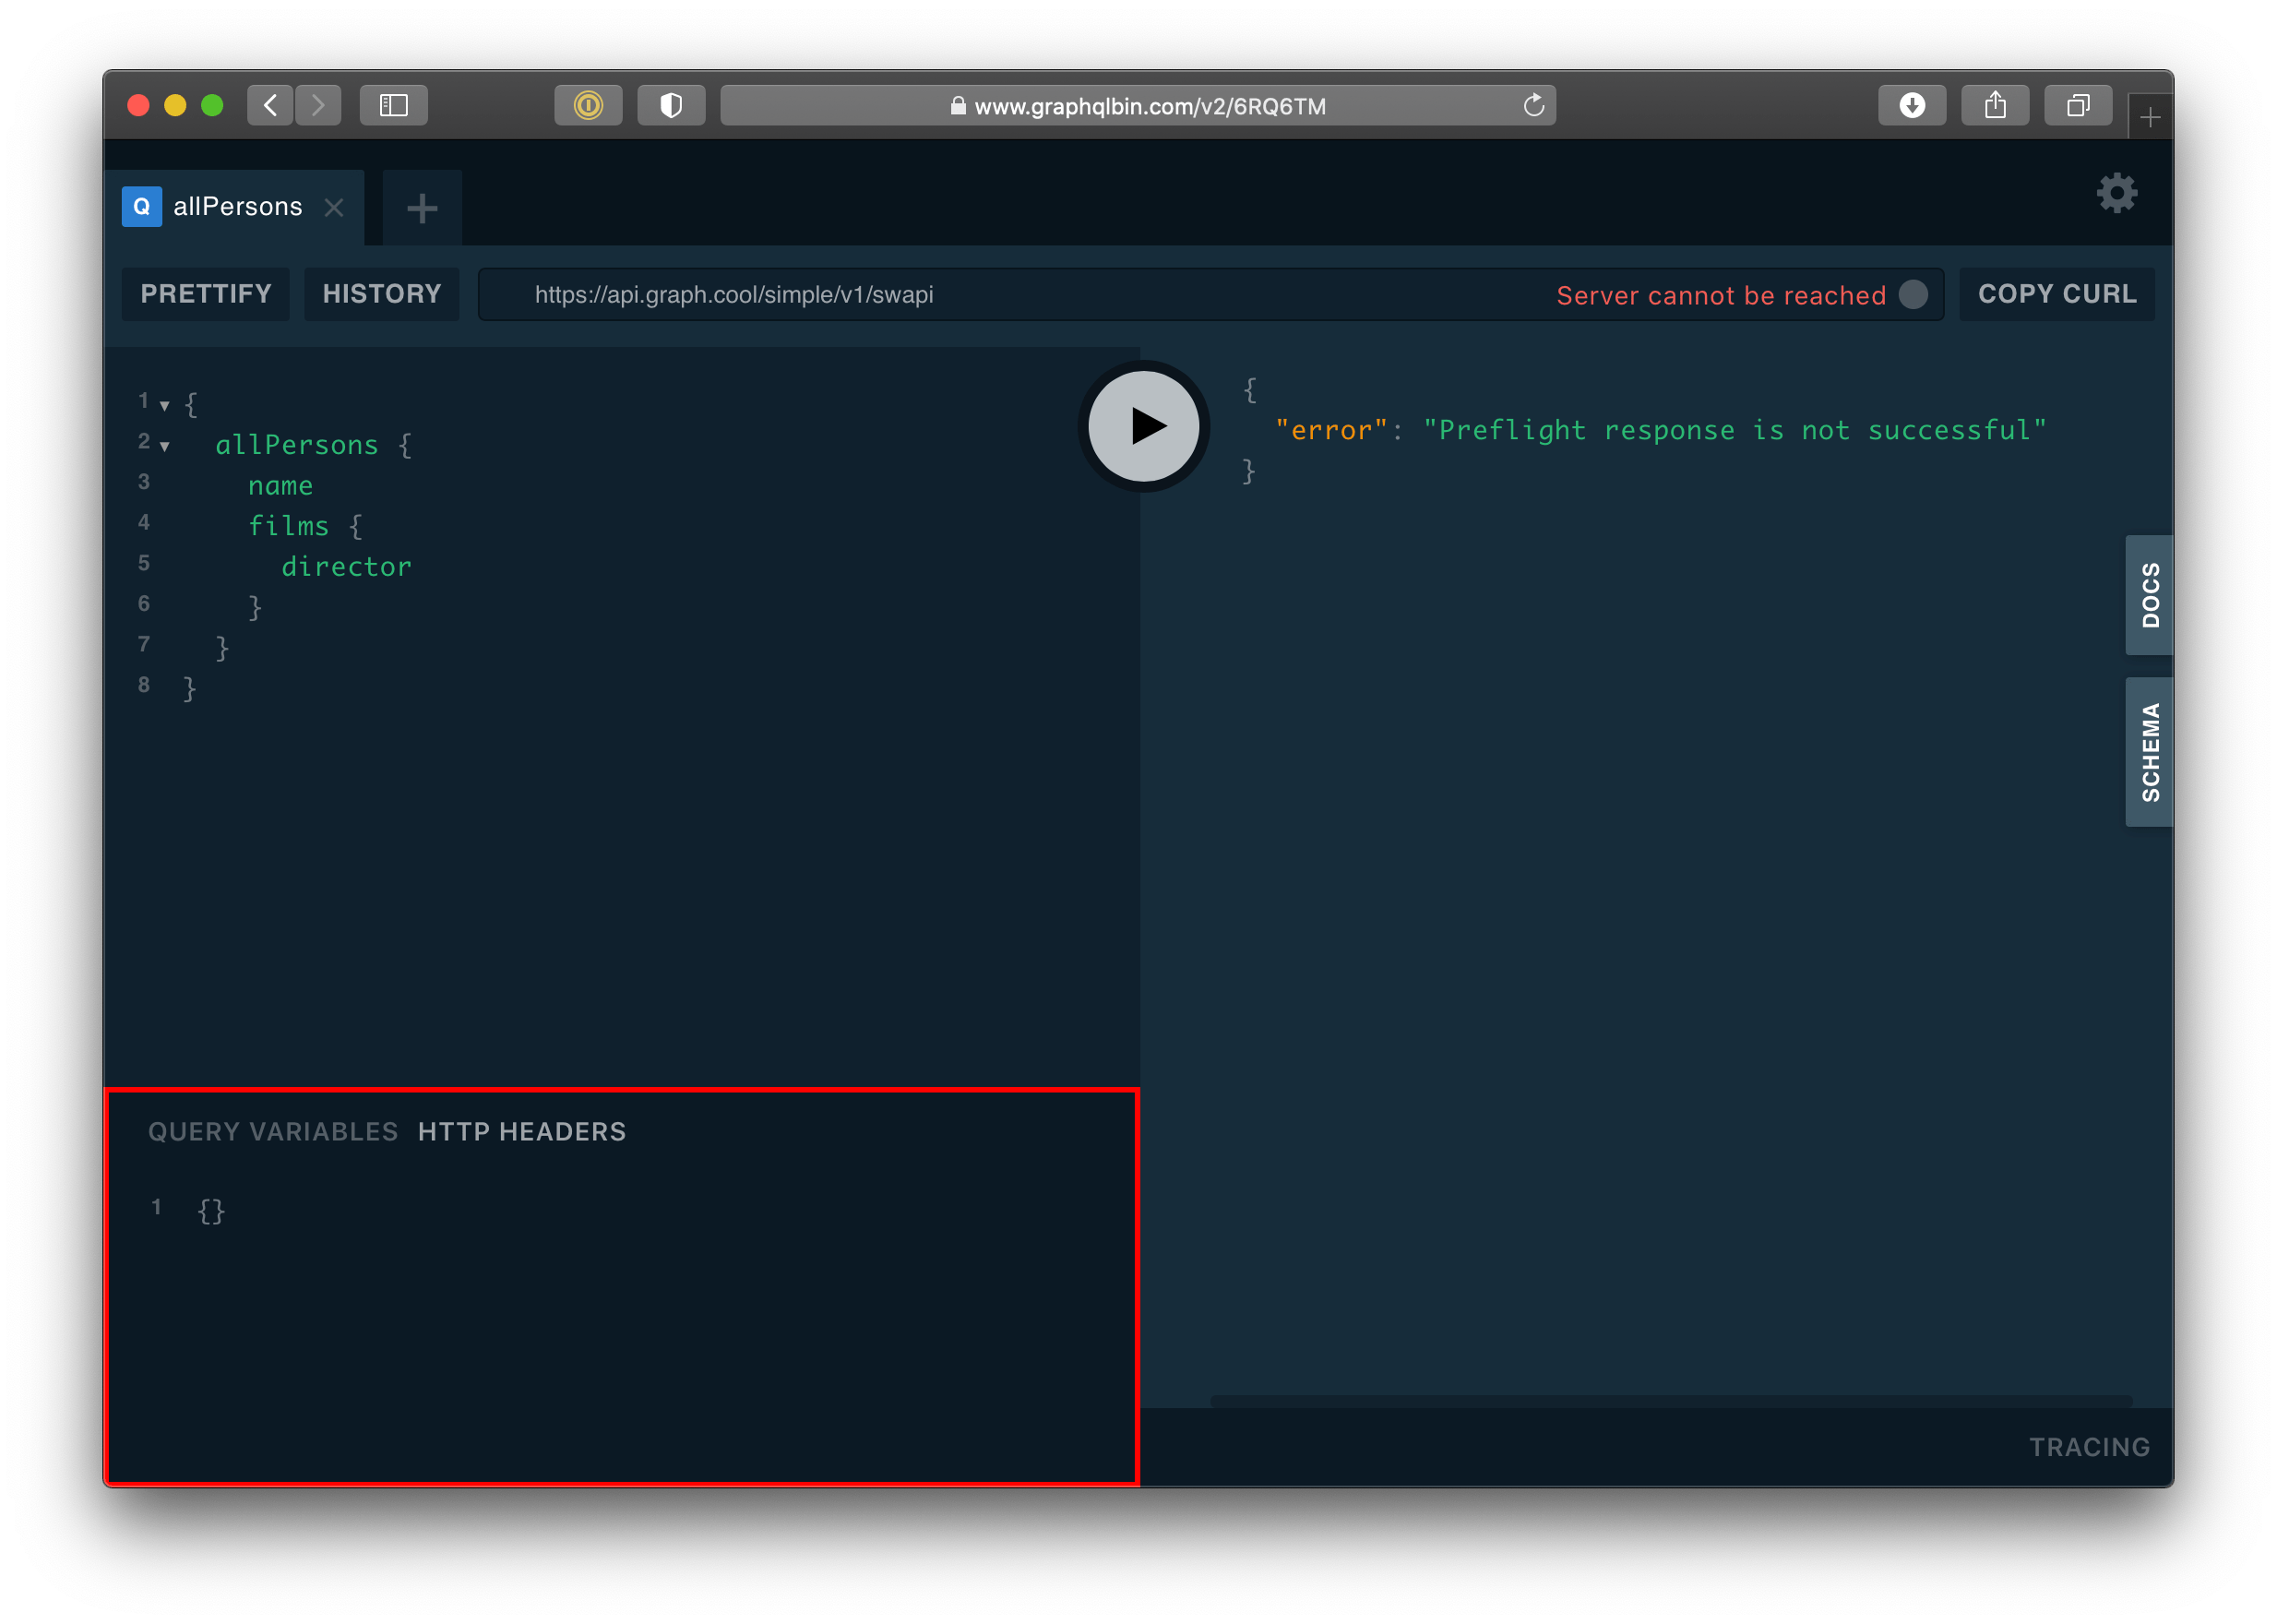Screen dimensions: 2277x1624
Task: Reload the page in address bar
Action: pos(1533,105)
